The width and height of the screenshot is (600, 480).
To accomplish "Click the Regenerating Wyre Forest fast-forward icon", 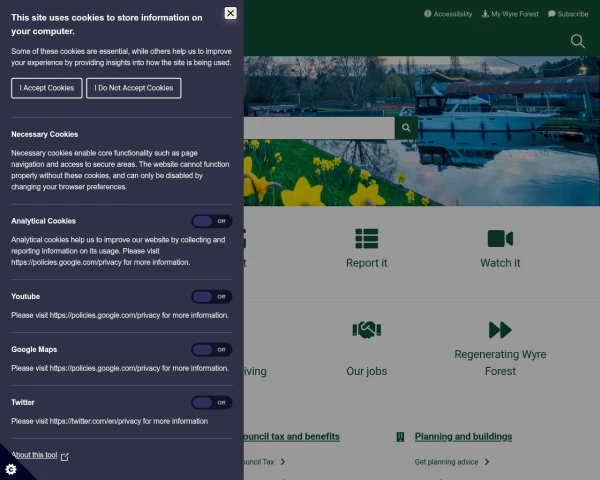I will click(x=500, y=330).
